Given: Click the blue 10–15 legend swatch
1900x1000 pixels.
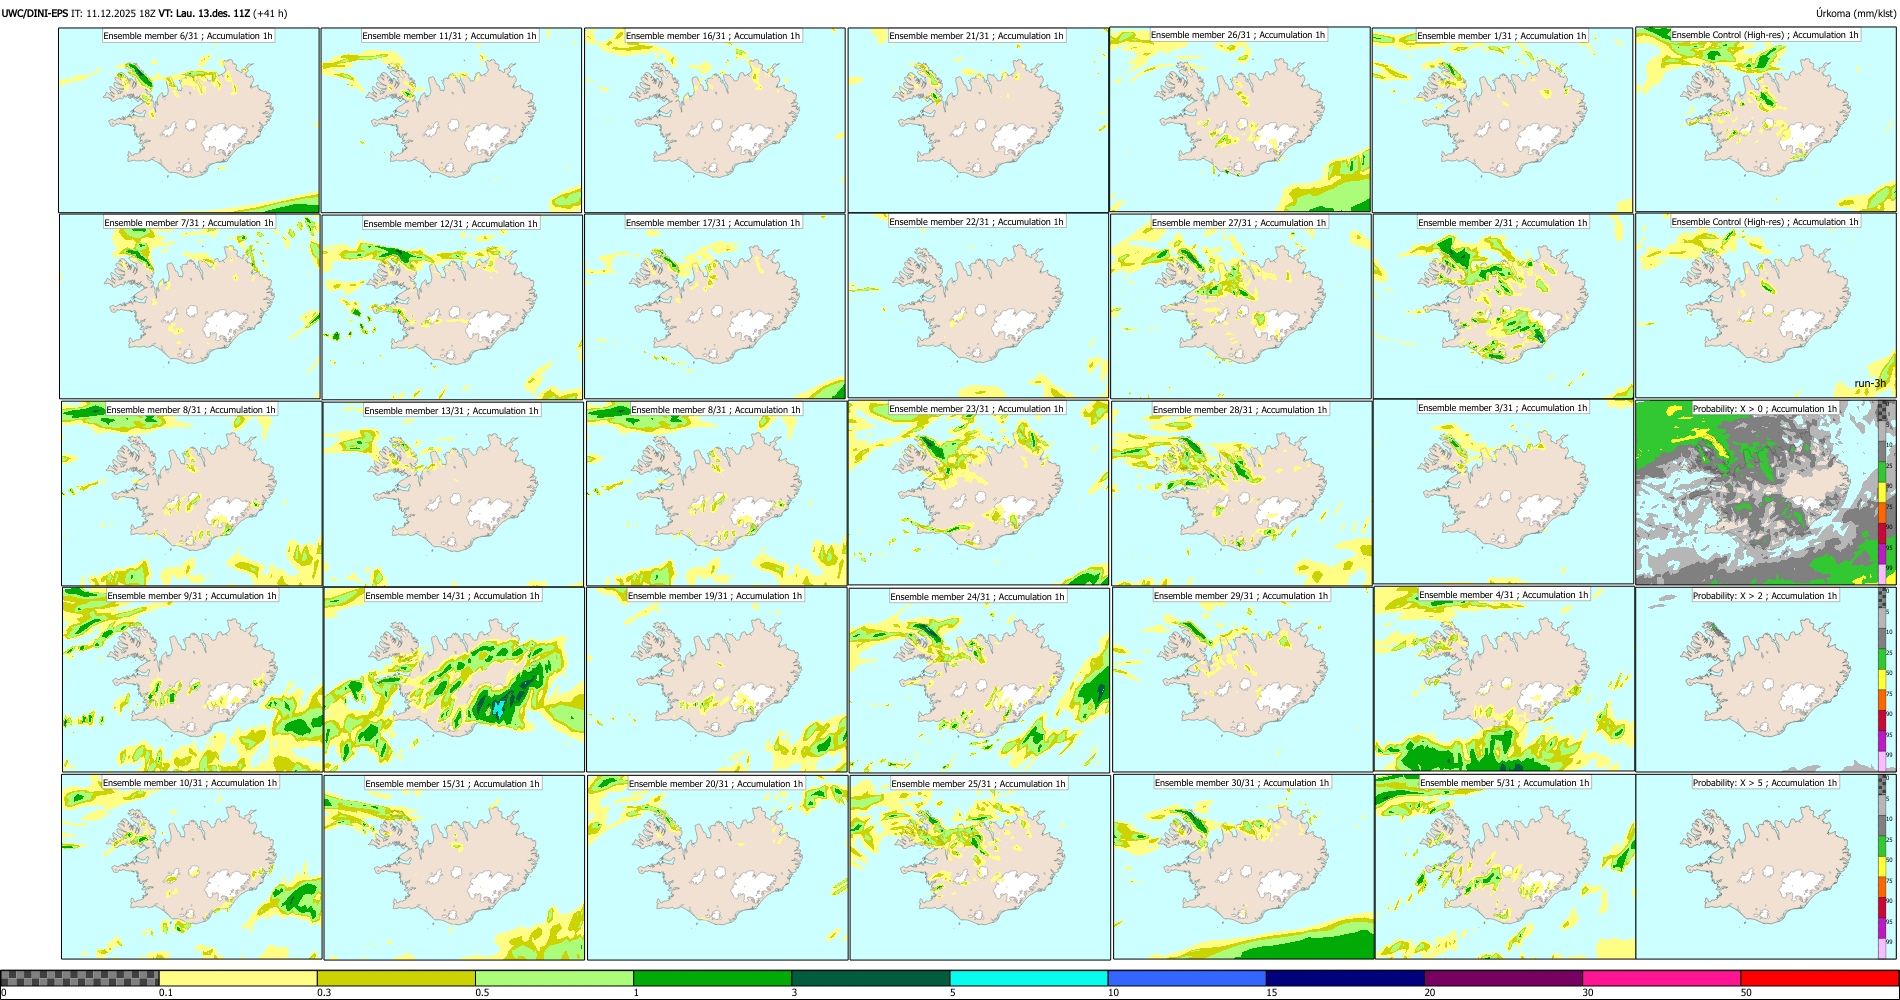Looking at the screenshot, I should coord(1187,978).
